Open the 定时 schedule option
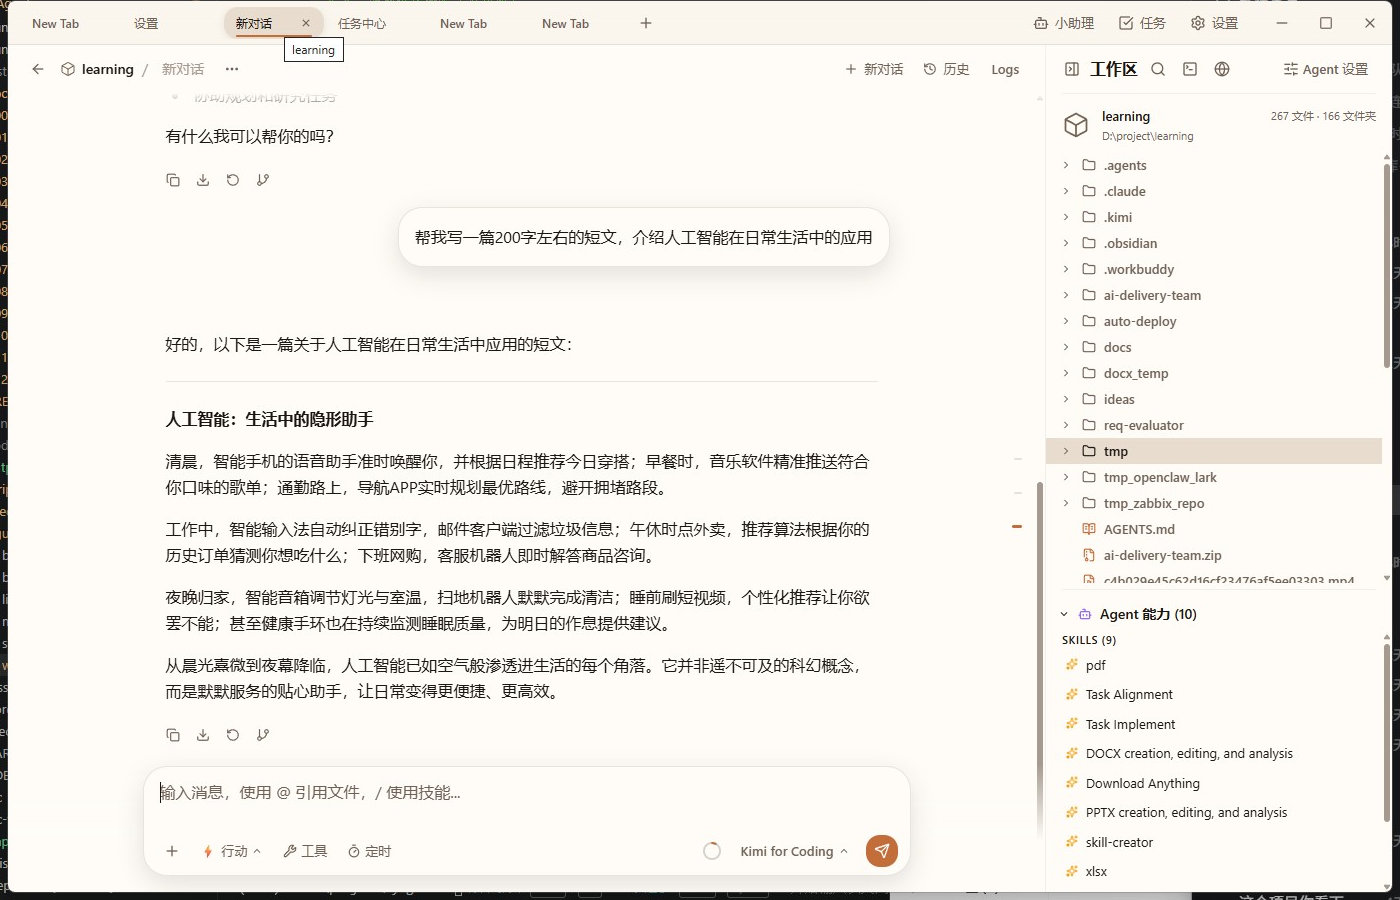The image size is (1400, 900). click(x=369, y=851)
